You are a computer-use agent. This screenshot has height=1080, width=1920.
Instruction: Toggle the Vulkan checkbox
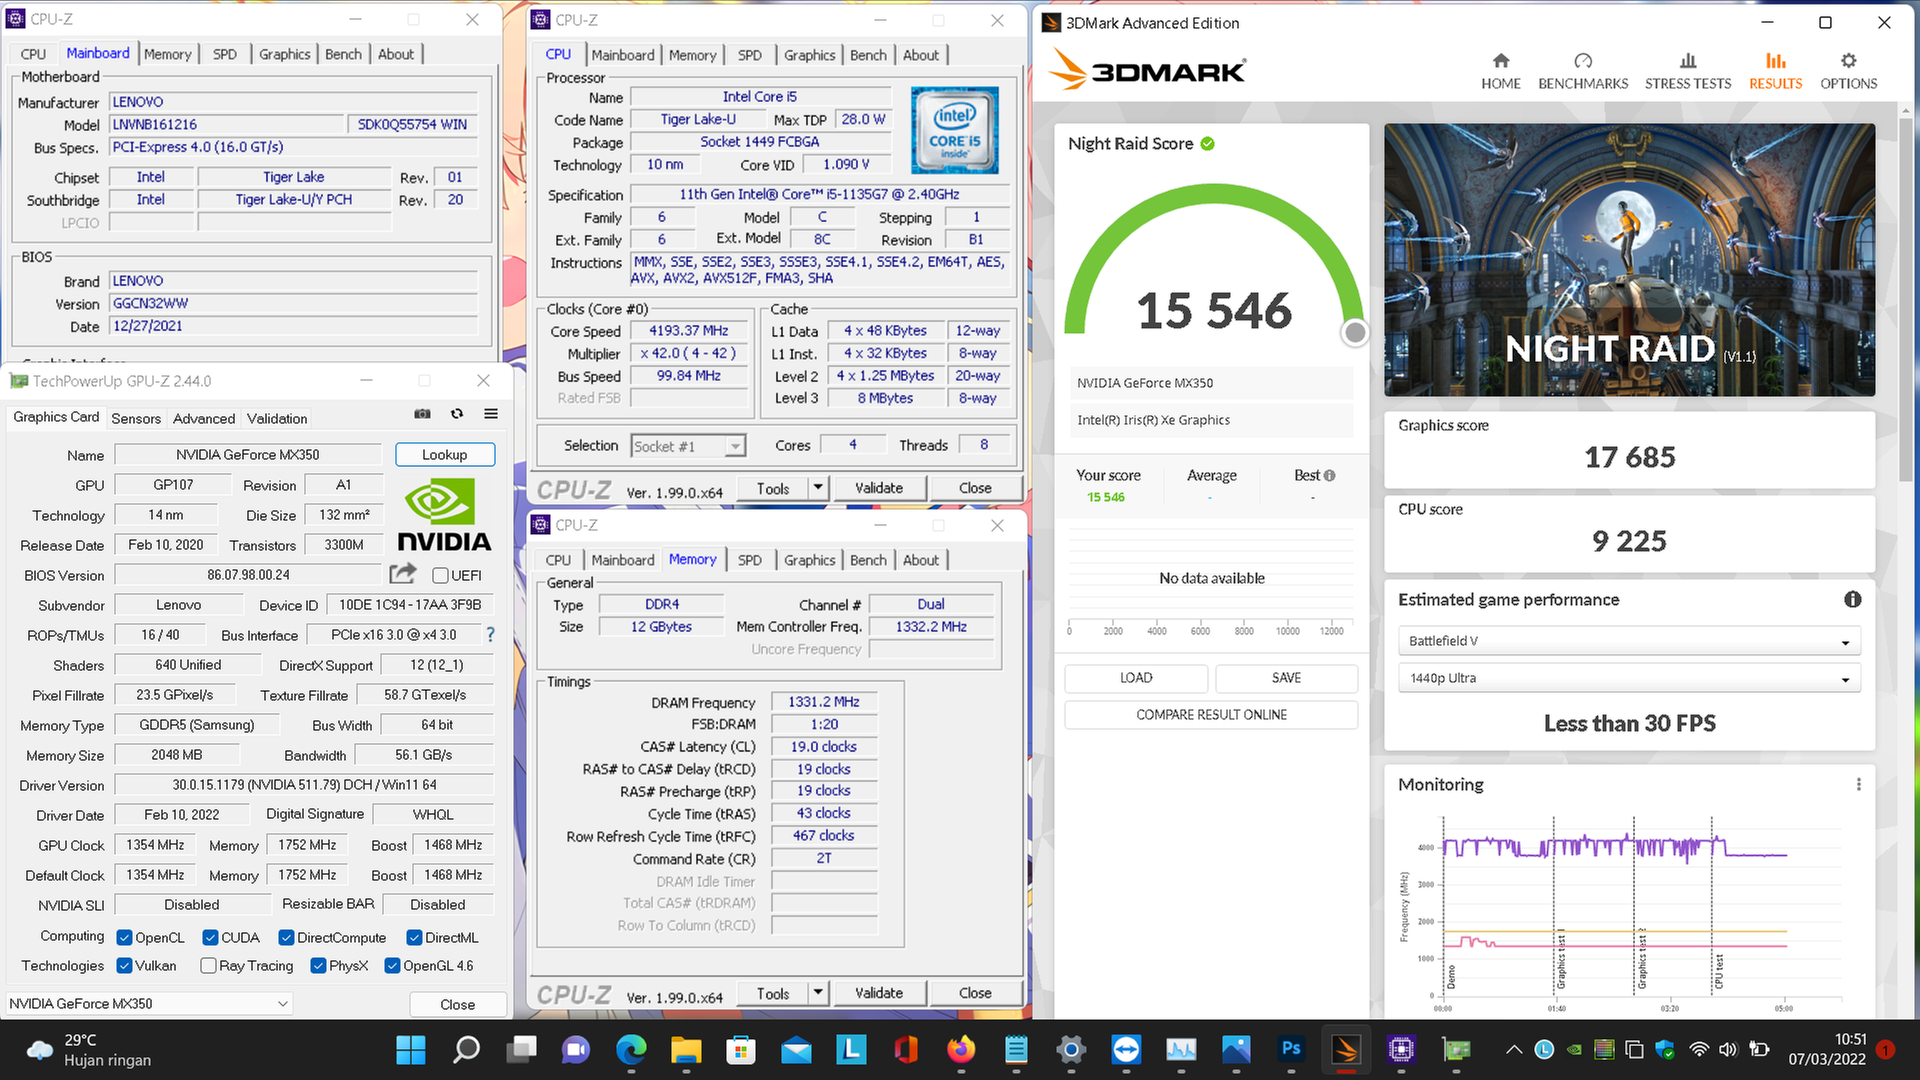pos(125,966)
